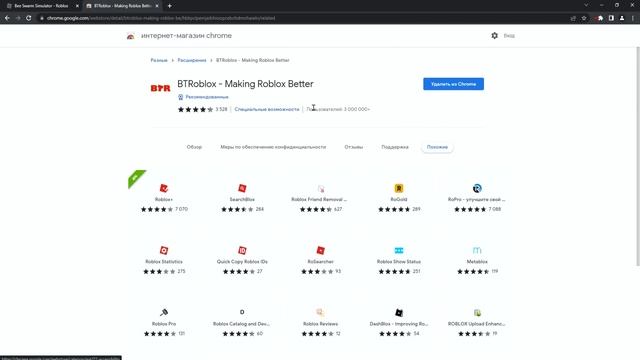Open Roblox Catalog and Dev extension icon
This screenshot has width=640, height=360.
click(242, 312)
